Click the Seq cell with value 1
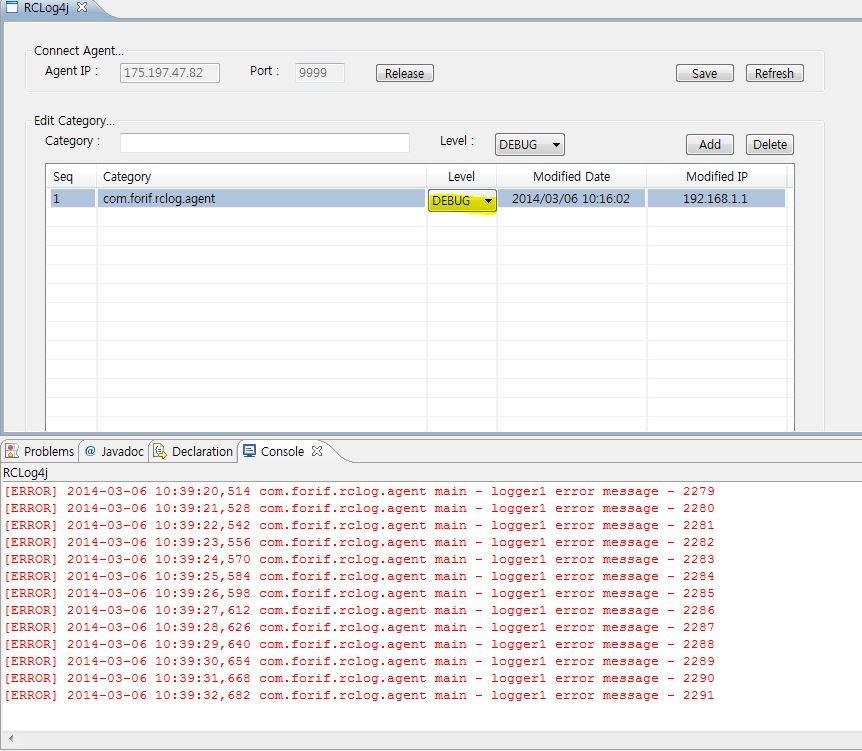Image resolution: width=862 pixels, height=751 pixels. pos(73,198)
